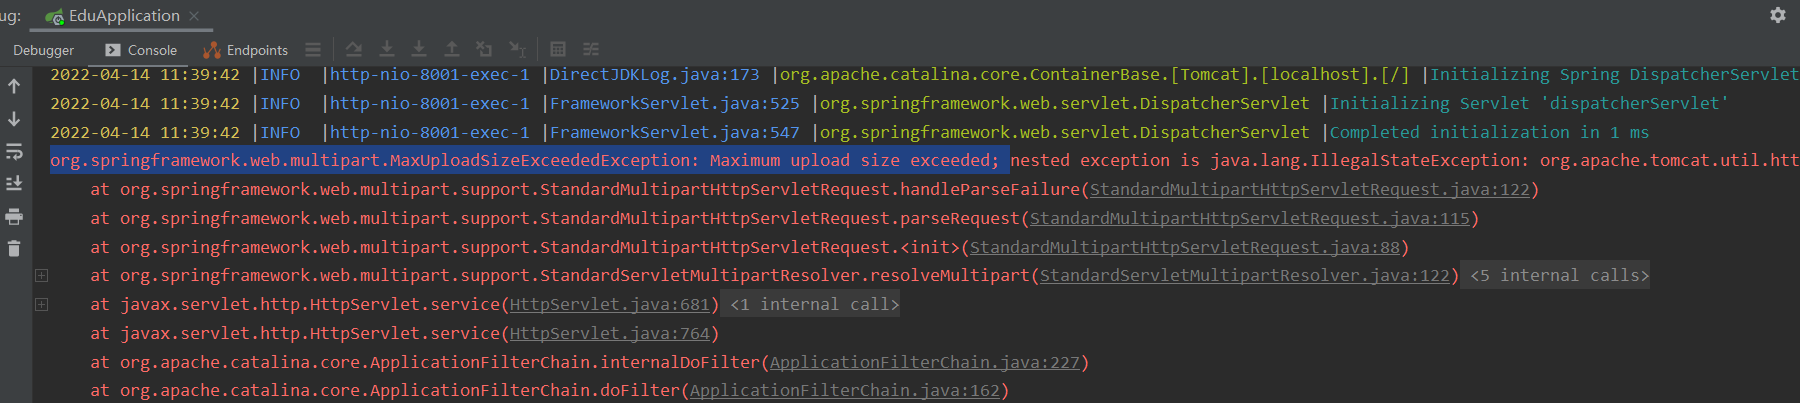This screenshot has width=1800, height=403.
Task: Open ApplicationFilterChain.java:227 link
Action: point(925,362)
